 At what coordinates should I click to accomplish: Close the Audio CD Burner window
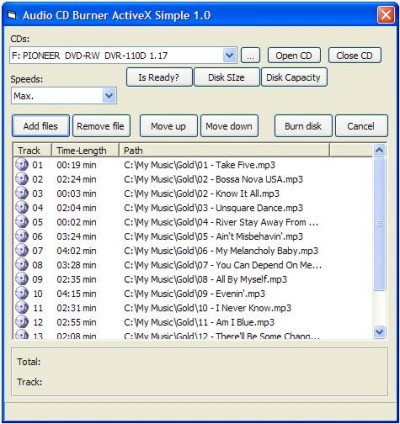pos(386,15)
